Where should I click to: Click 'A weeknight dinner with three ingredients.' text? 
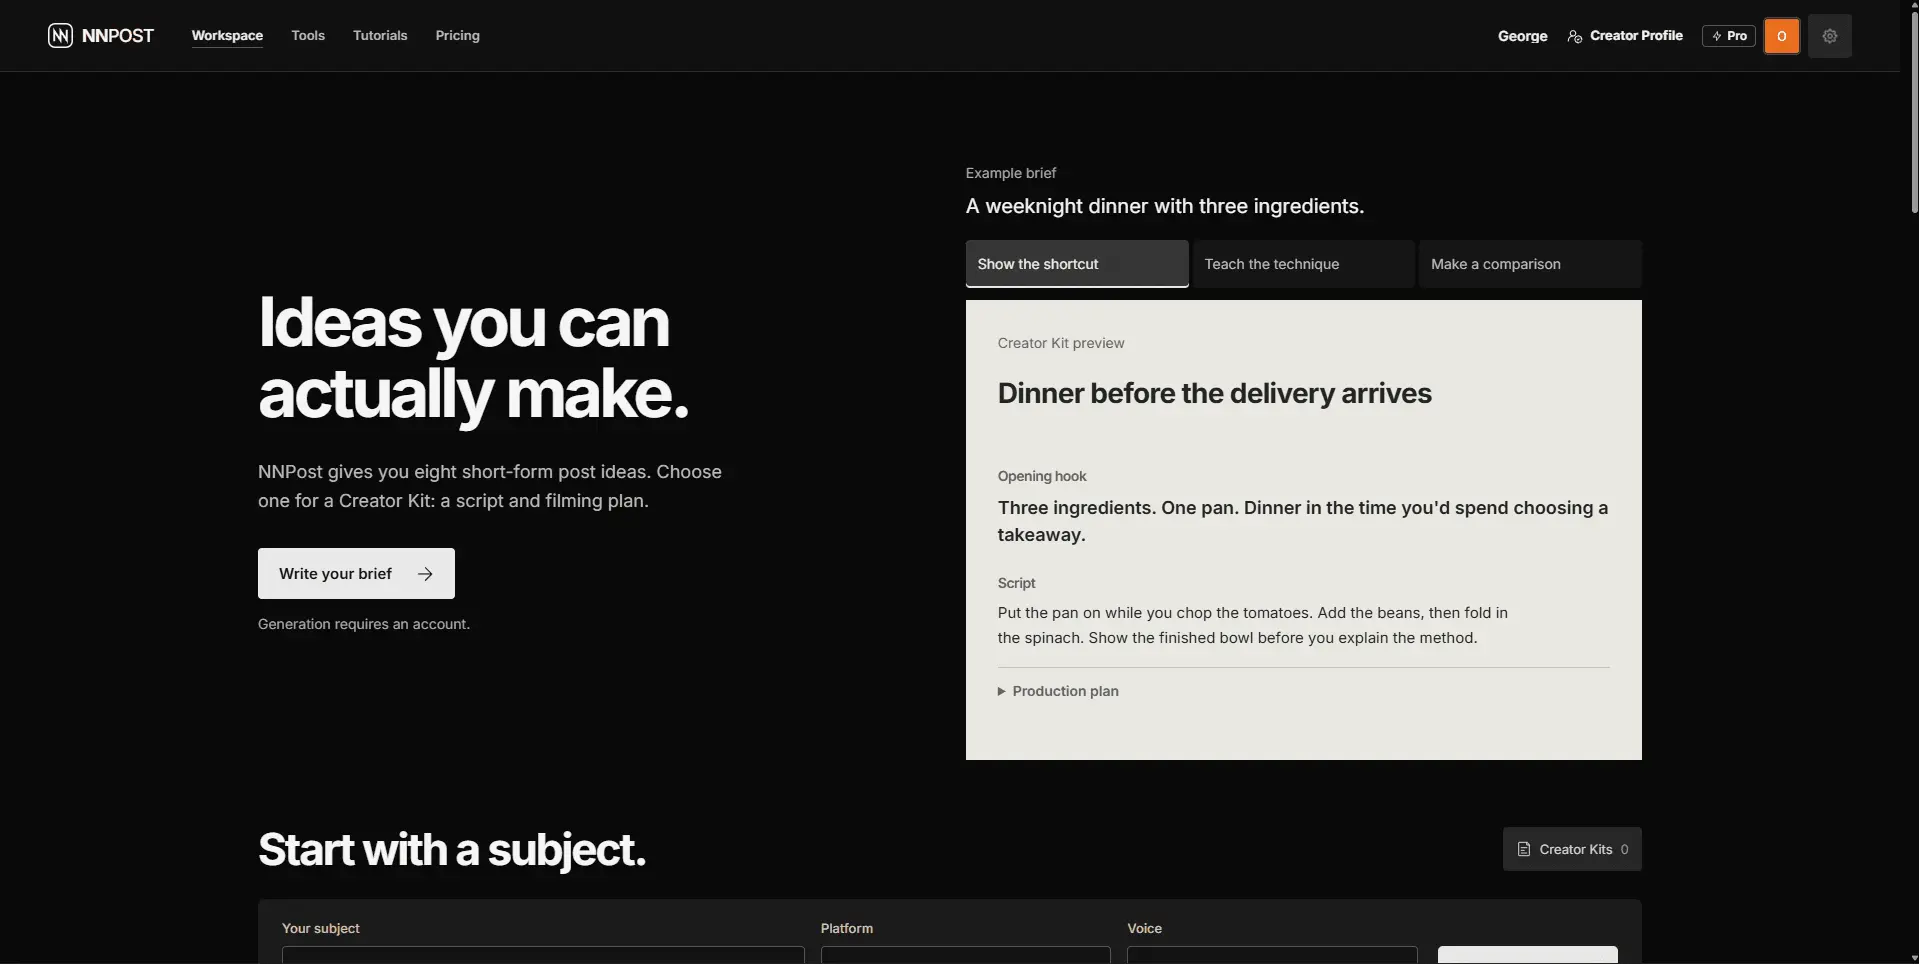tap(1165, 206)
